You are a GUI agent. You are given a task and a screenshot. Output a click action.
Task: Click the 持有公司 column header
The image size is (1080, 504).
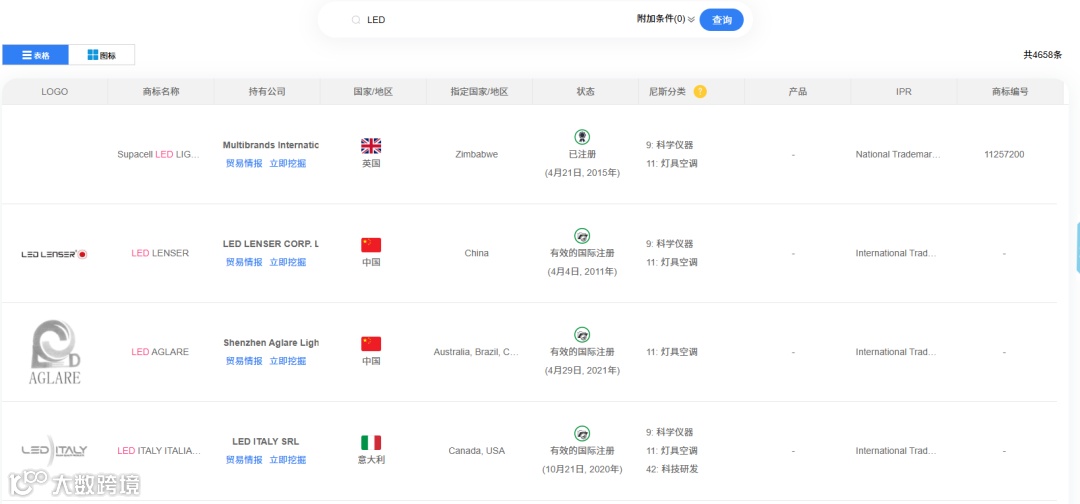[267, 92]
